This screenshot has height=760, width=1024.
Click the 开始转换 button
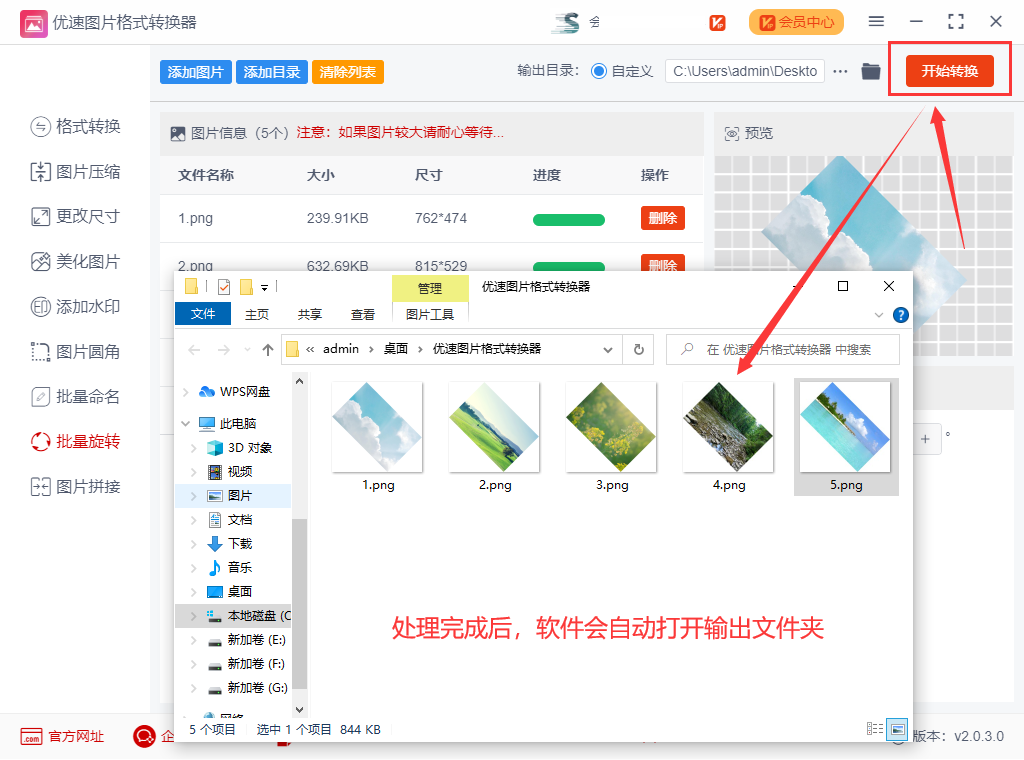pyautogui.click(x=949, y=71)
